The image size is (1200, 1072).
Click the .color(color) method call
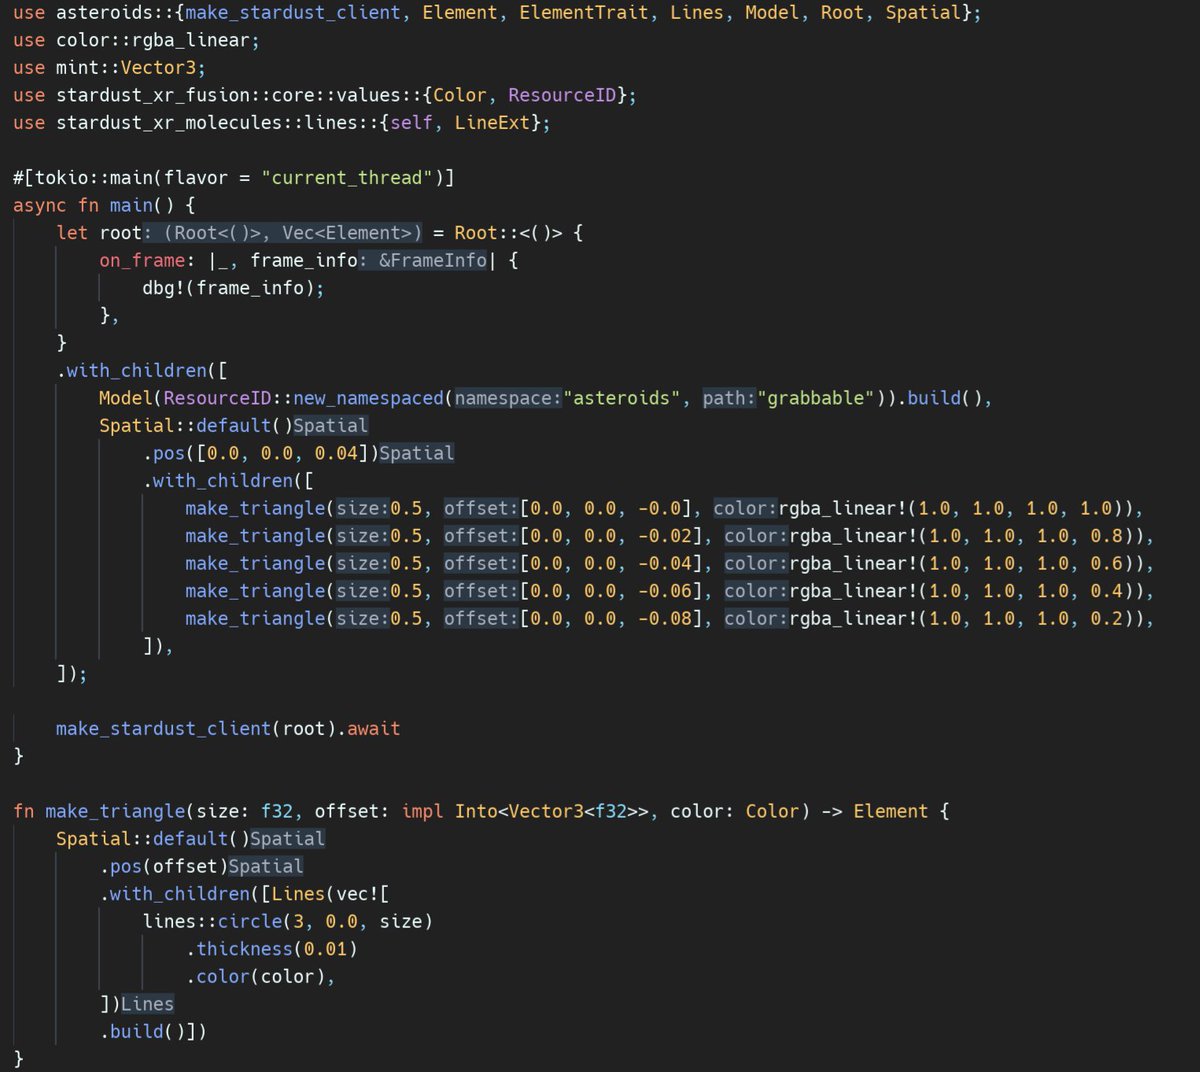(x=255, y=976)
